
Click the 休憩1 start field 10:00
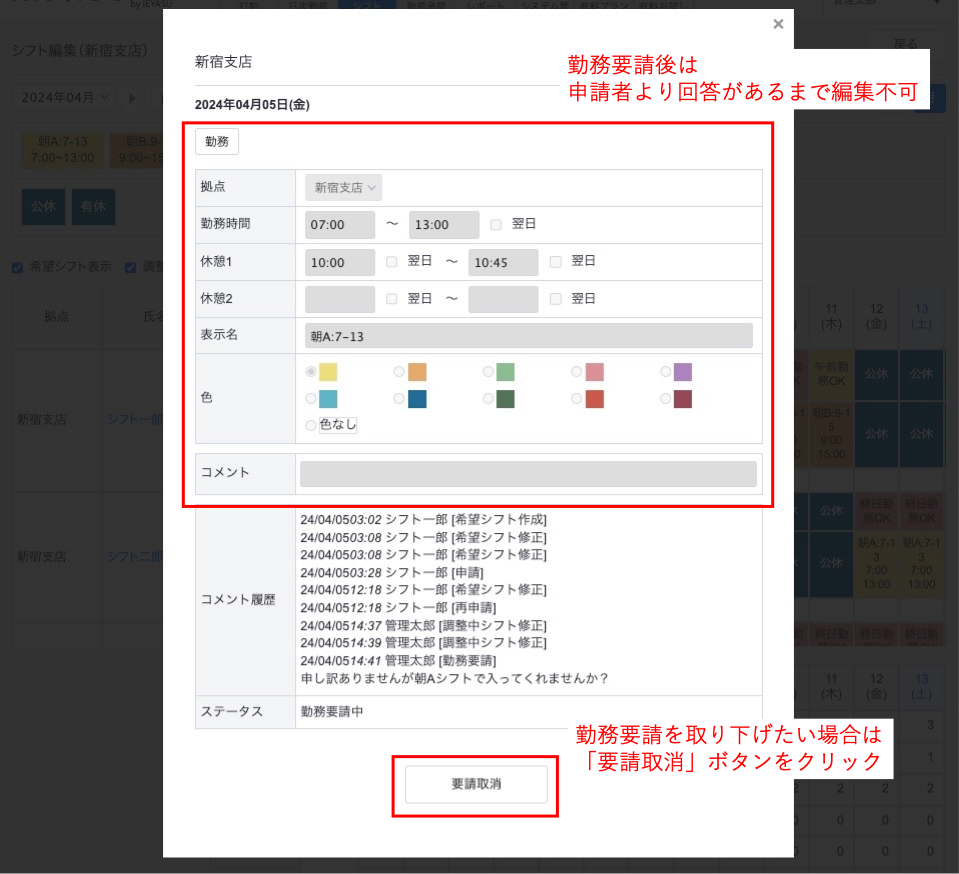point(340,262)
